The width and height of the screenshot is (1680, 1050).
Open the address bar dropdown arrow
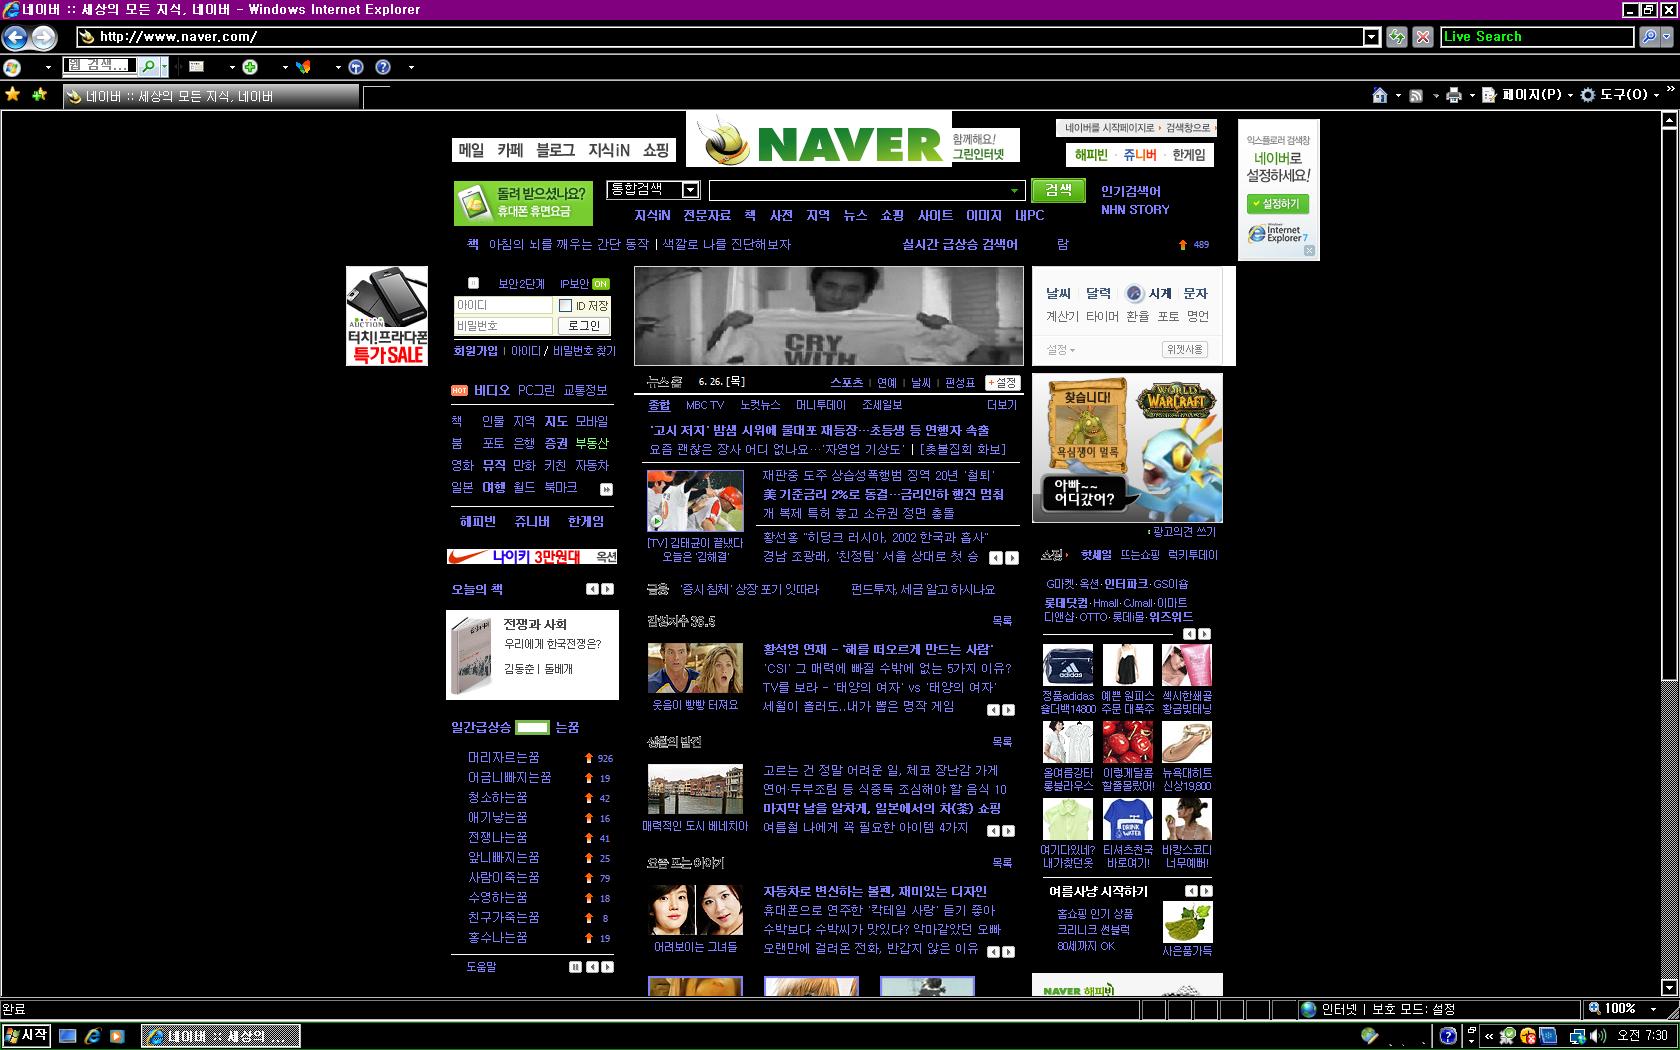(1372, 37)
